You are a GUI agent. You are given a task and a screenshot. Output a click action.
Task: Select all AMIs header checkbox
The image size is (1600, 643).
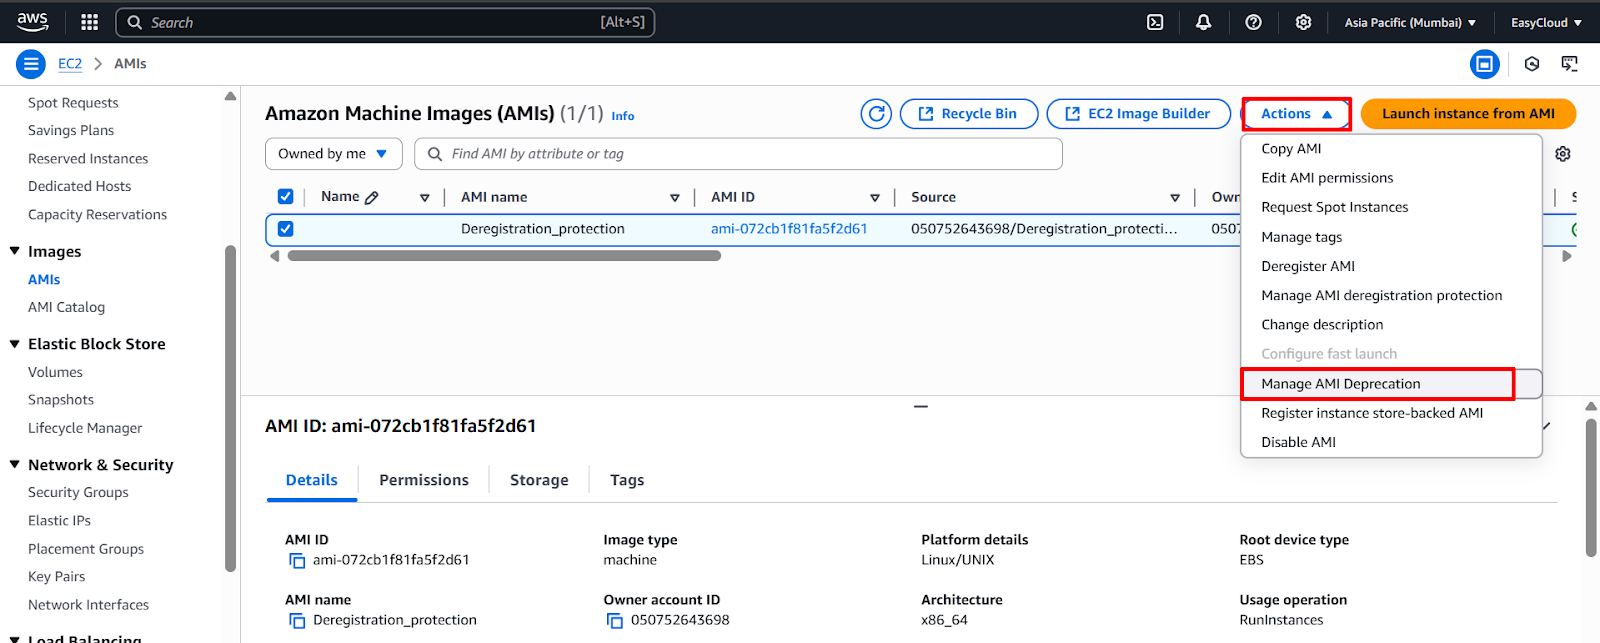[x=285, y=197]
